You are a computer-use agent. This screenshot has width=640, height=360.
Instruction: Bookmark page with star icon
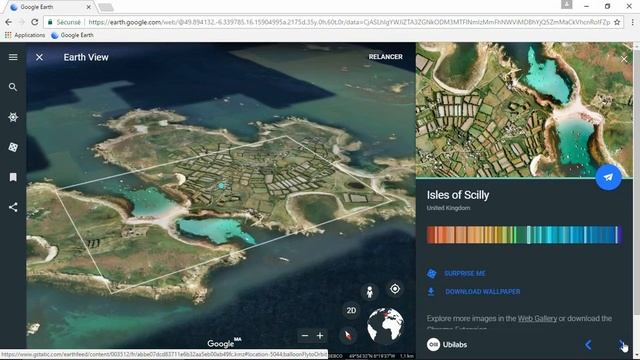click(617, 22)
